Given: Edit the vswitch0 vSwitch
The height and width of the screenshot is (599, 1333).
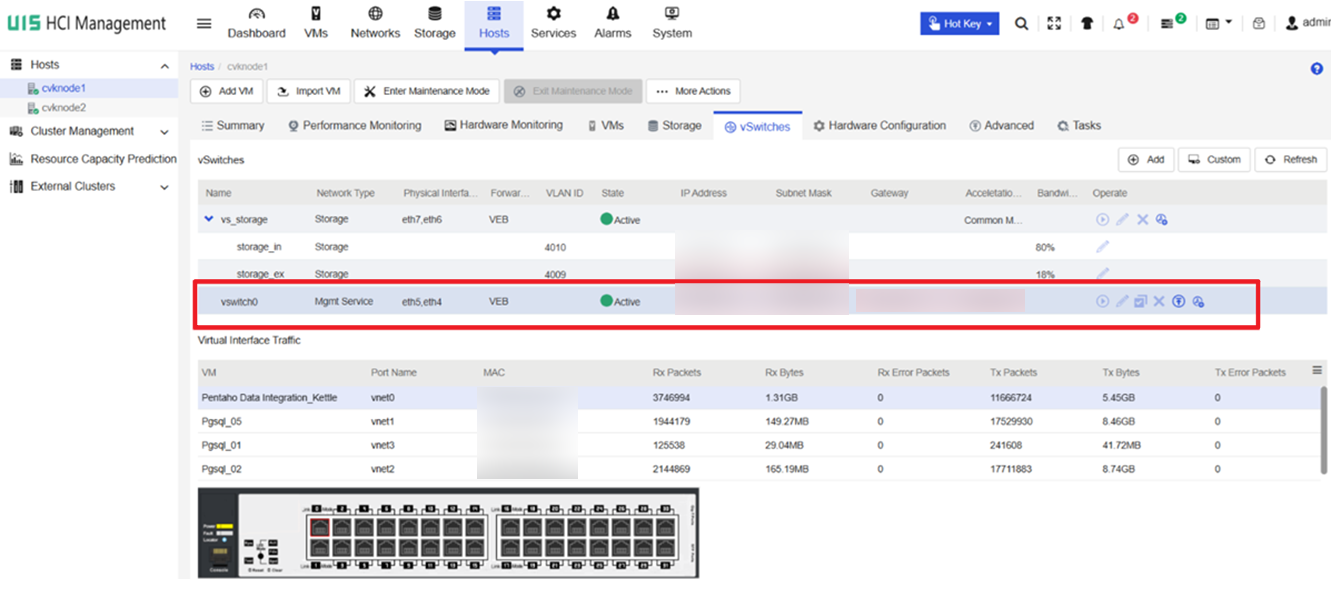Looking at the screenshot, I should click(1122, 302).
